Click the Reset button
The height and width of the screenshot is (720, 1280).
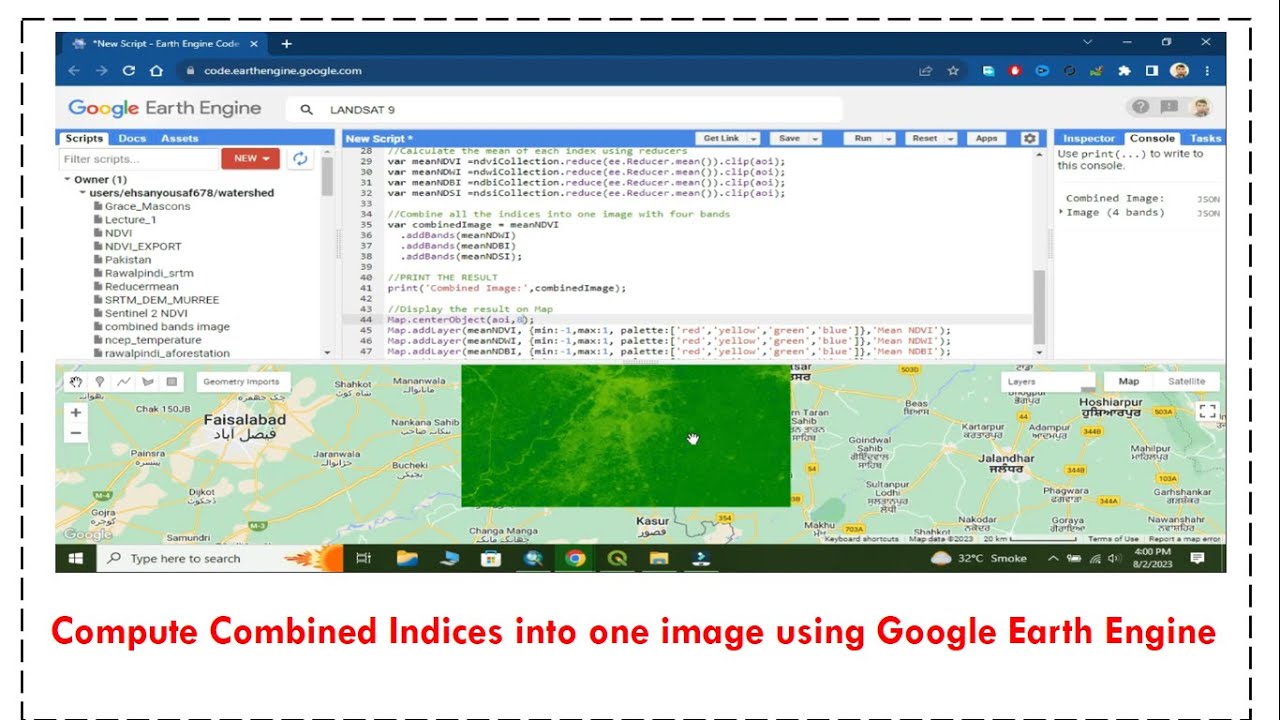(925, 139)
